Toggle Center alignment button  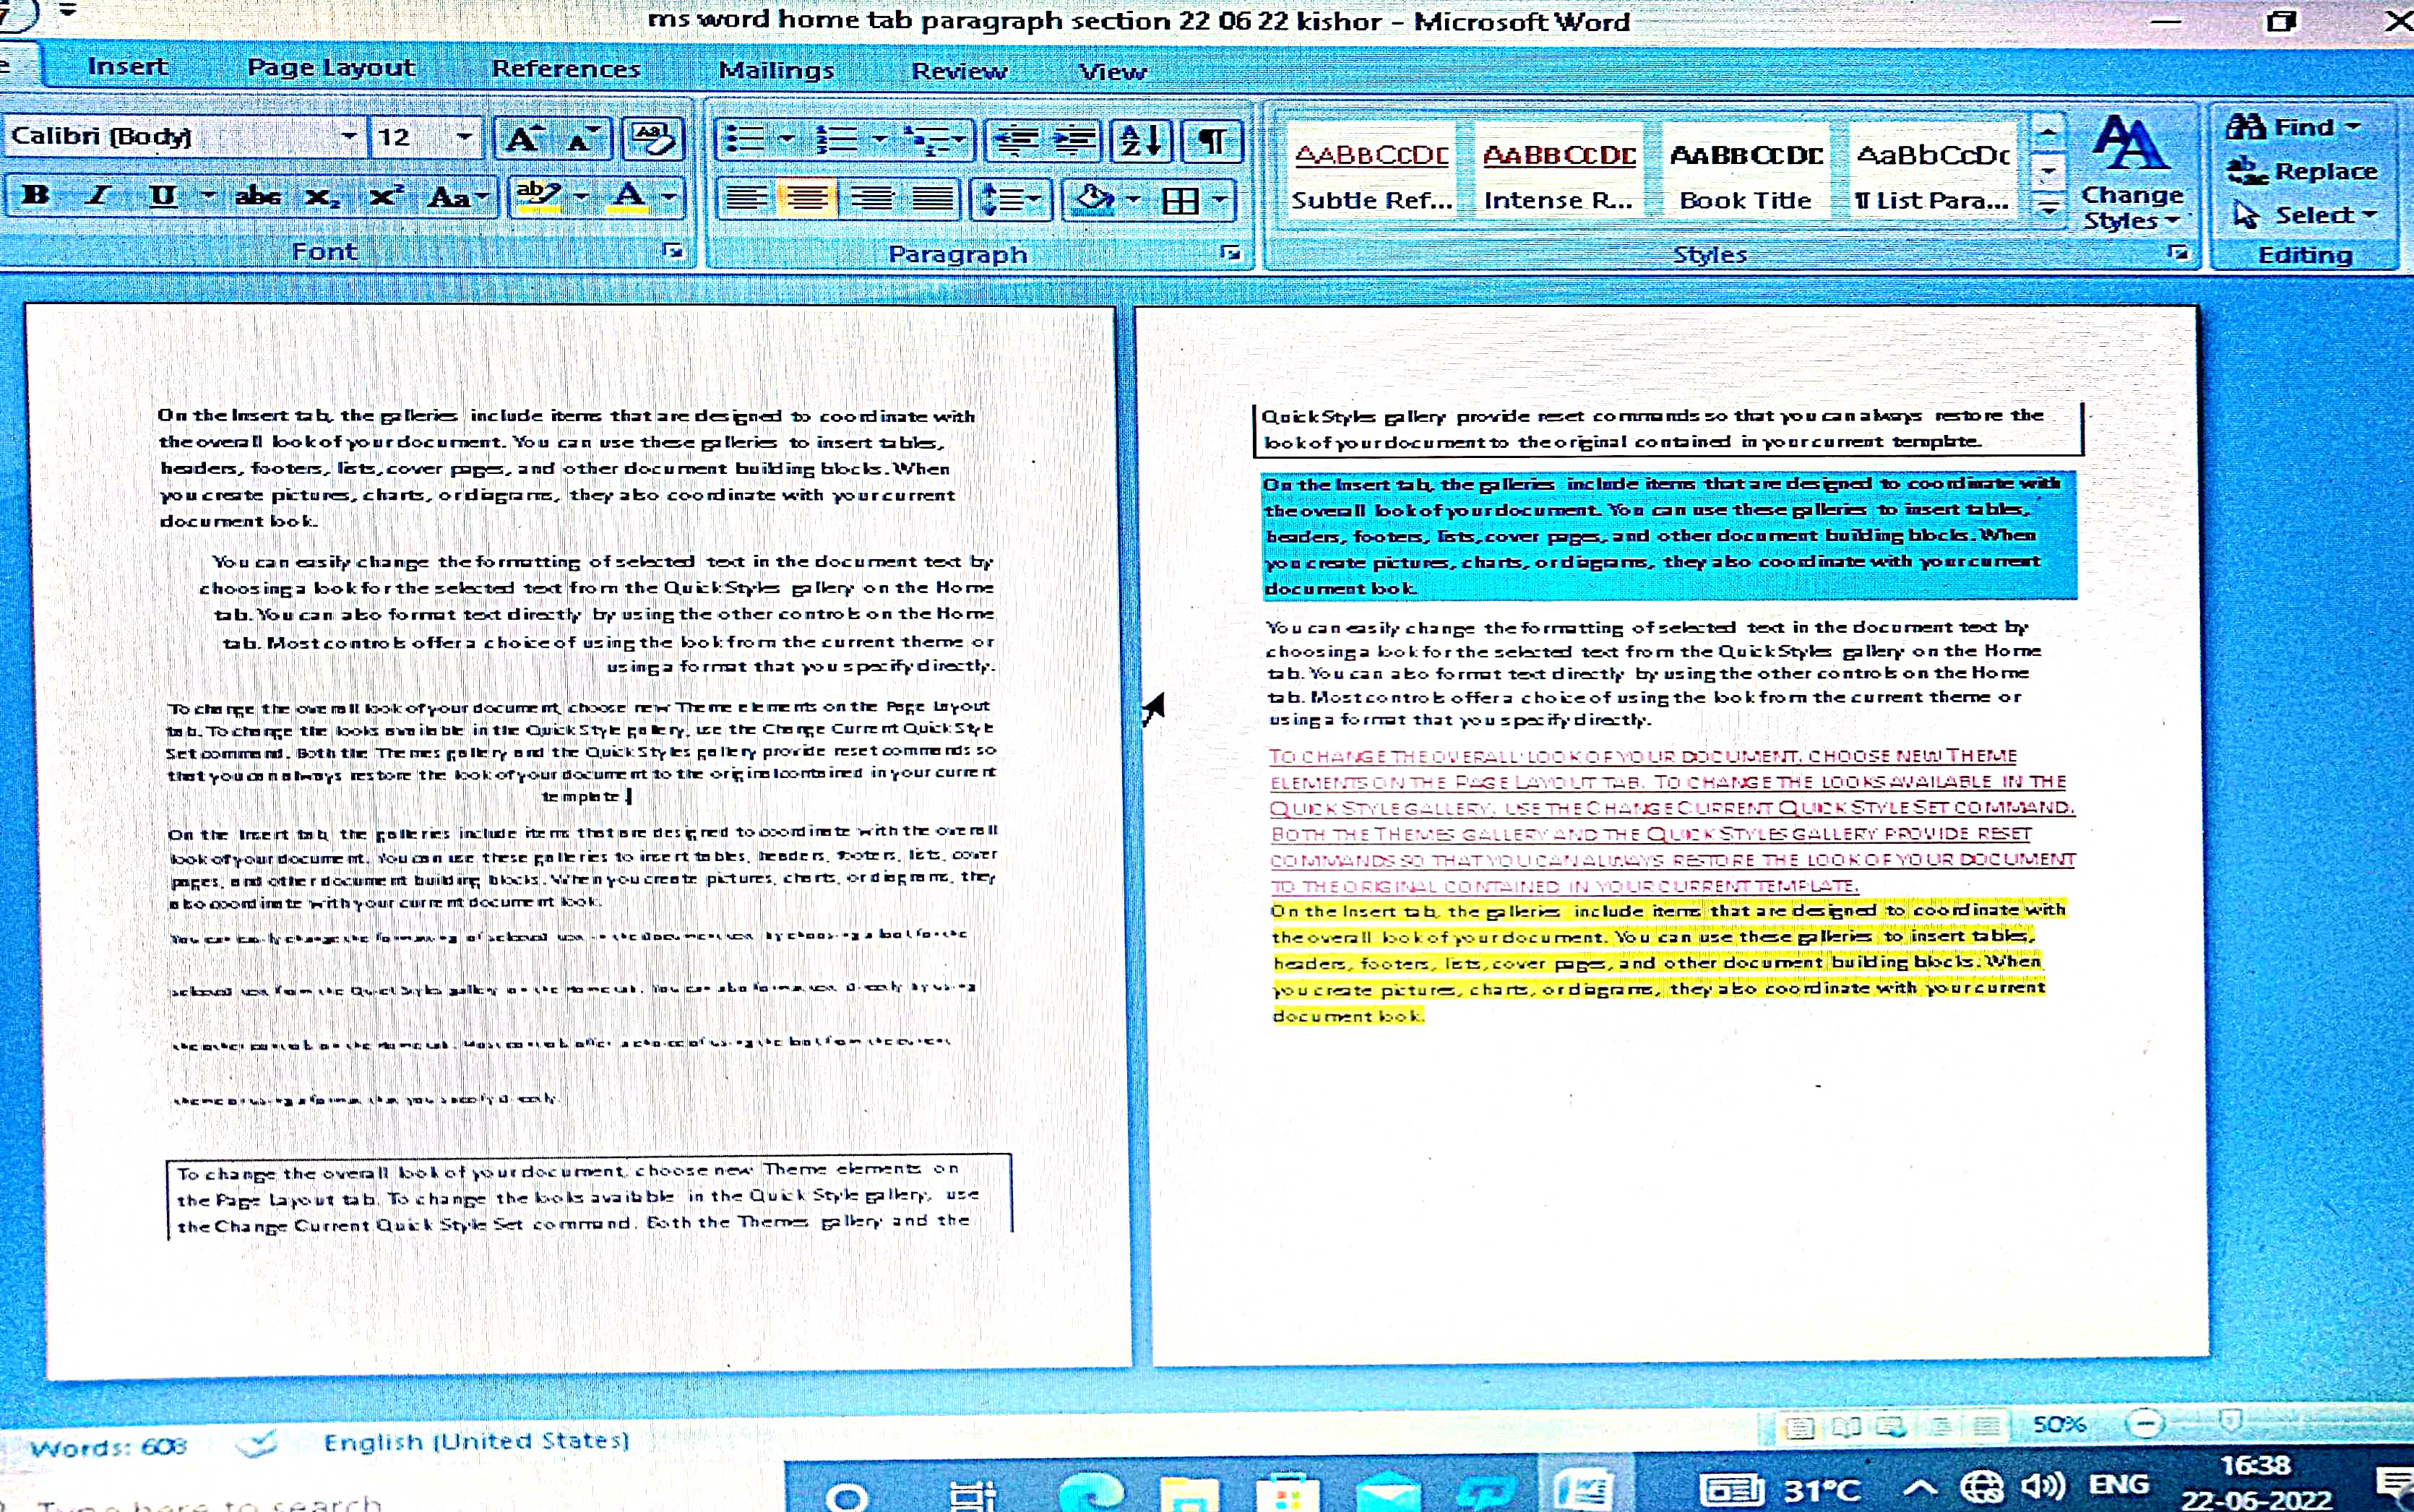coord(808,199)
